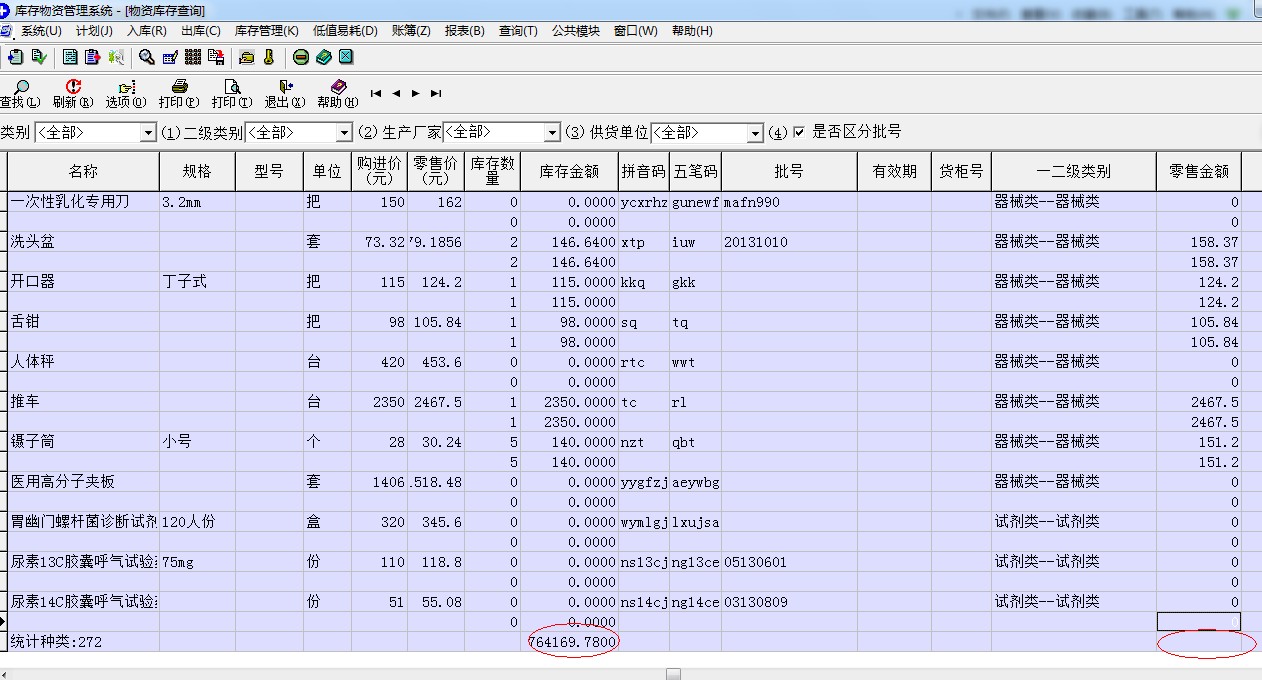Click the horizontal scrollbar thumb at the bottom

point(674,674)
